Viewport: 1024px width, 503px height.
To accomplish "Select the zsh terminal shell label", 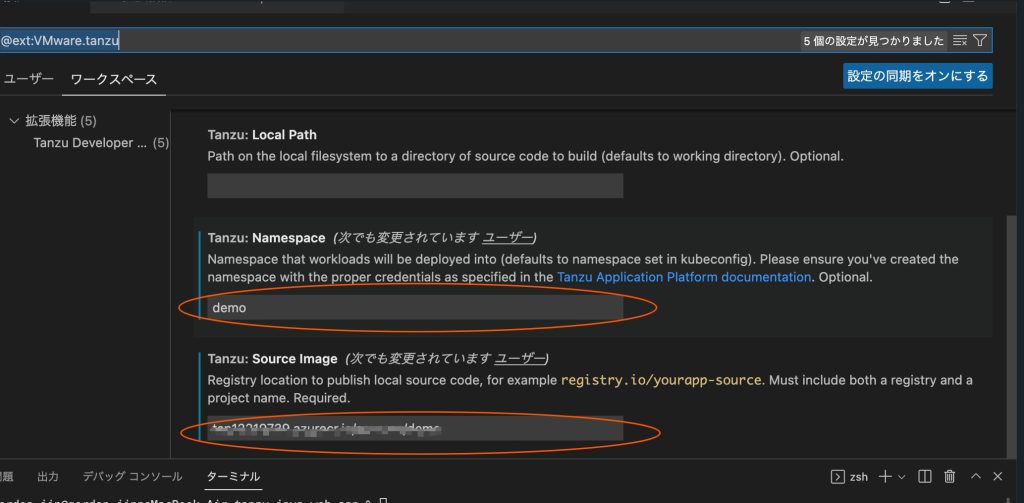I will (x=858, y=477).
